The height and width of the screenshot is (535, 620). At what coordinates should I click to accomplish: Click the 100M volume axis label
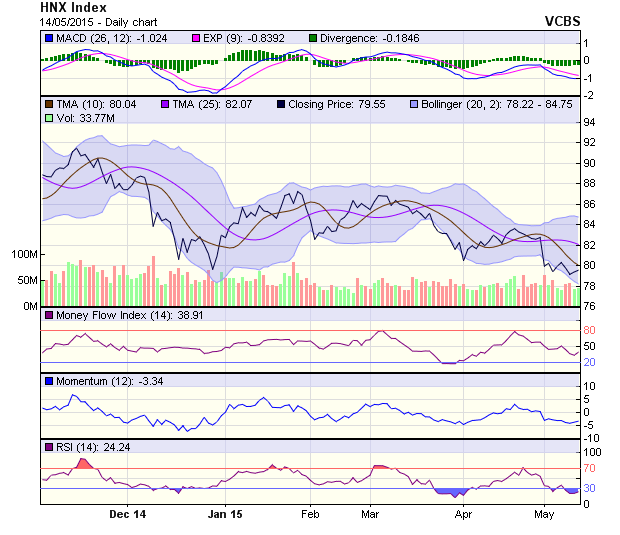[21, 255]
